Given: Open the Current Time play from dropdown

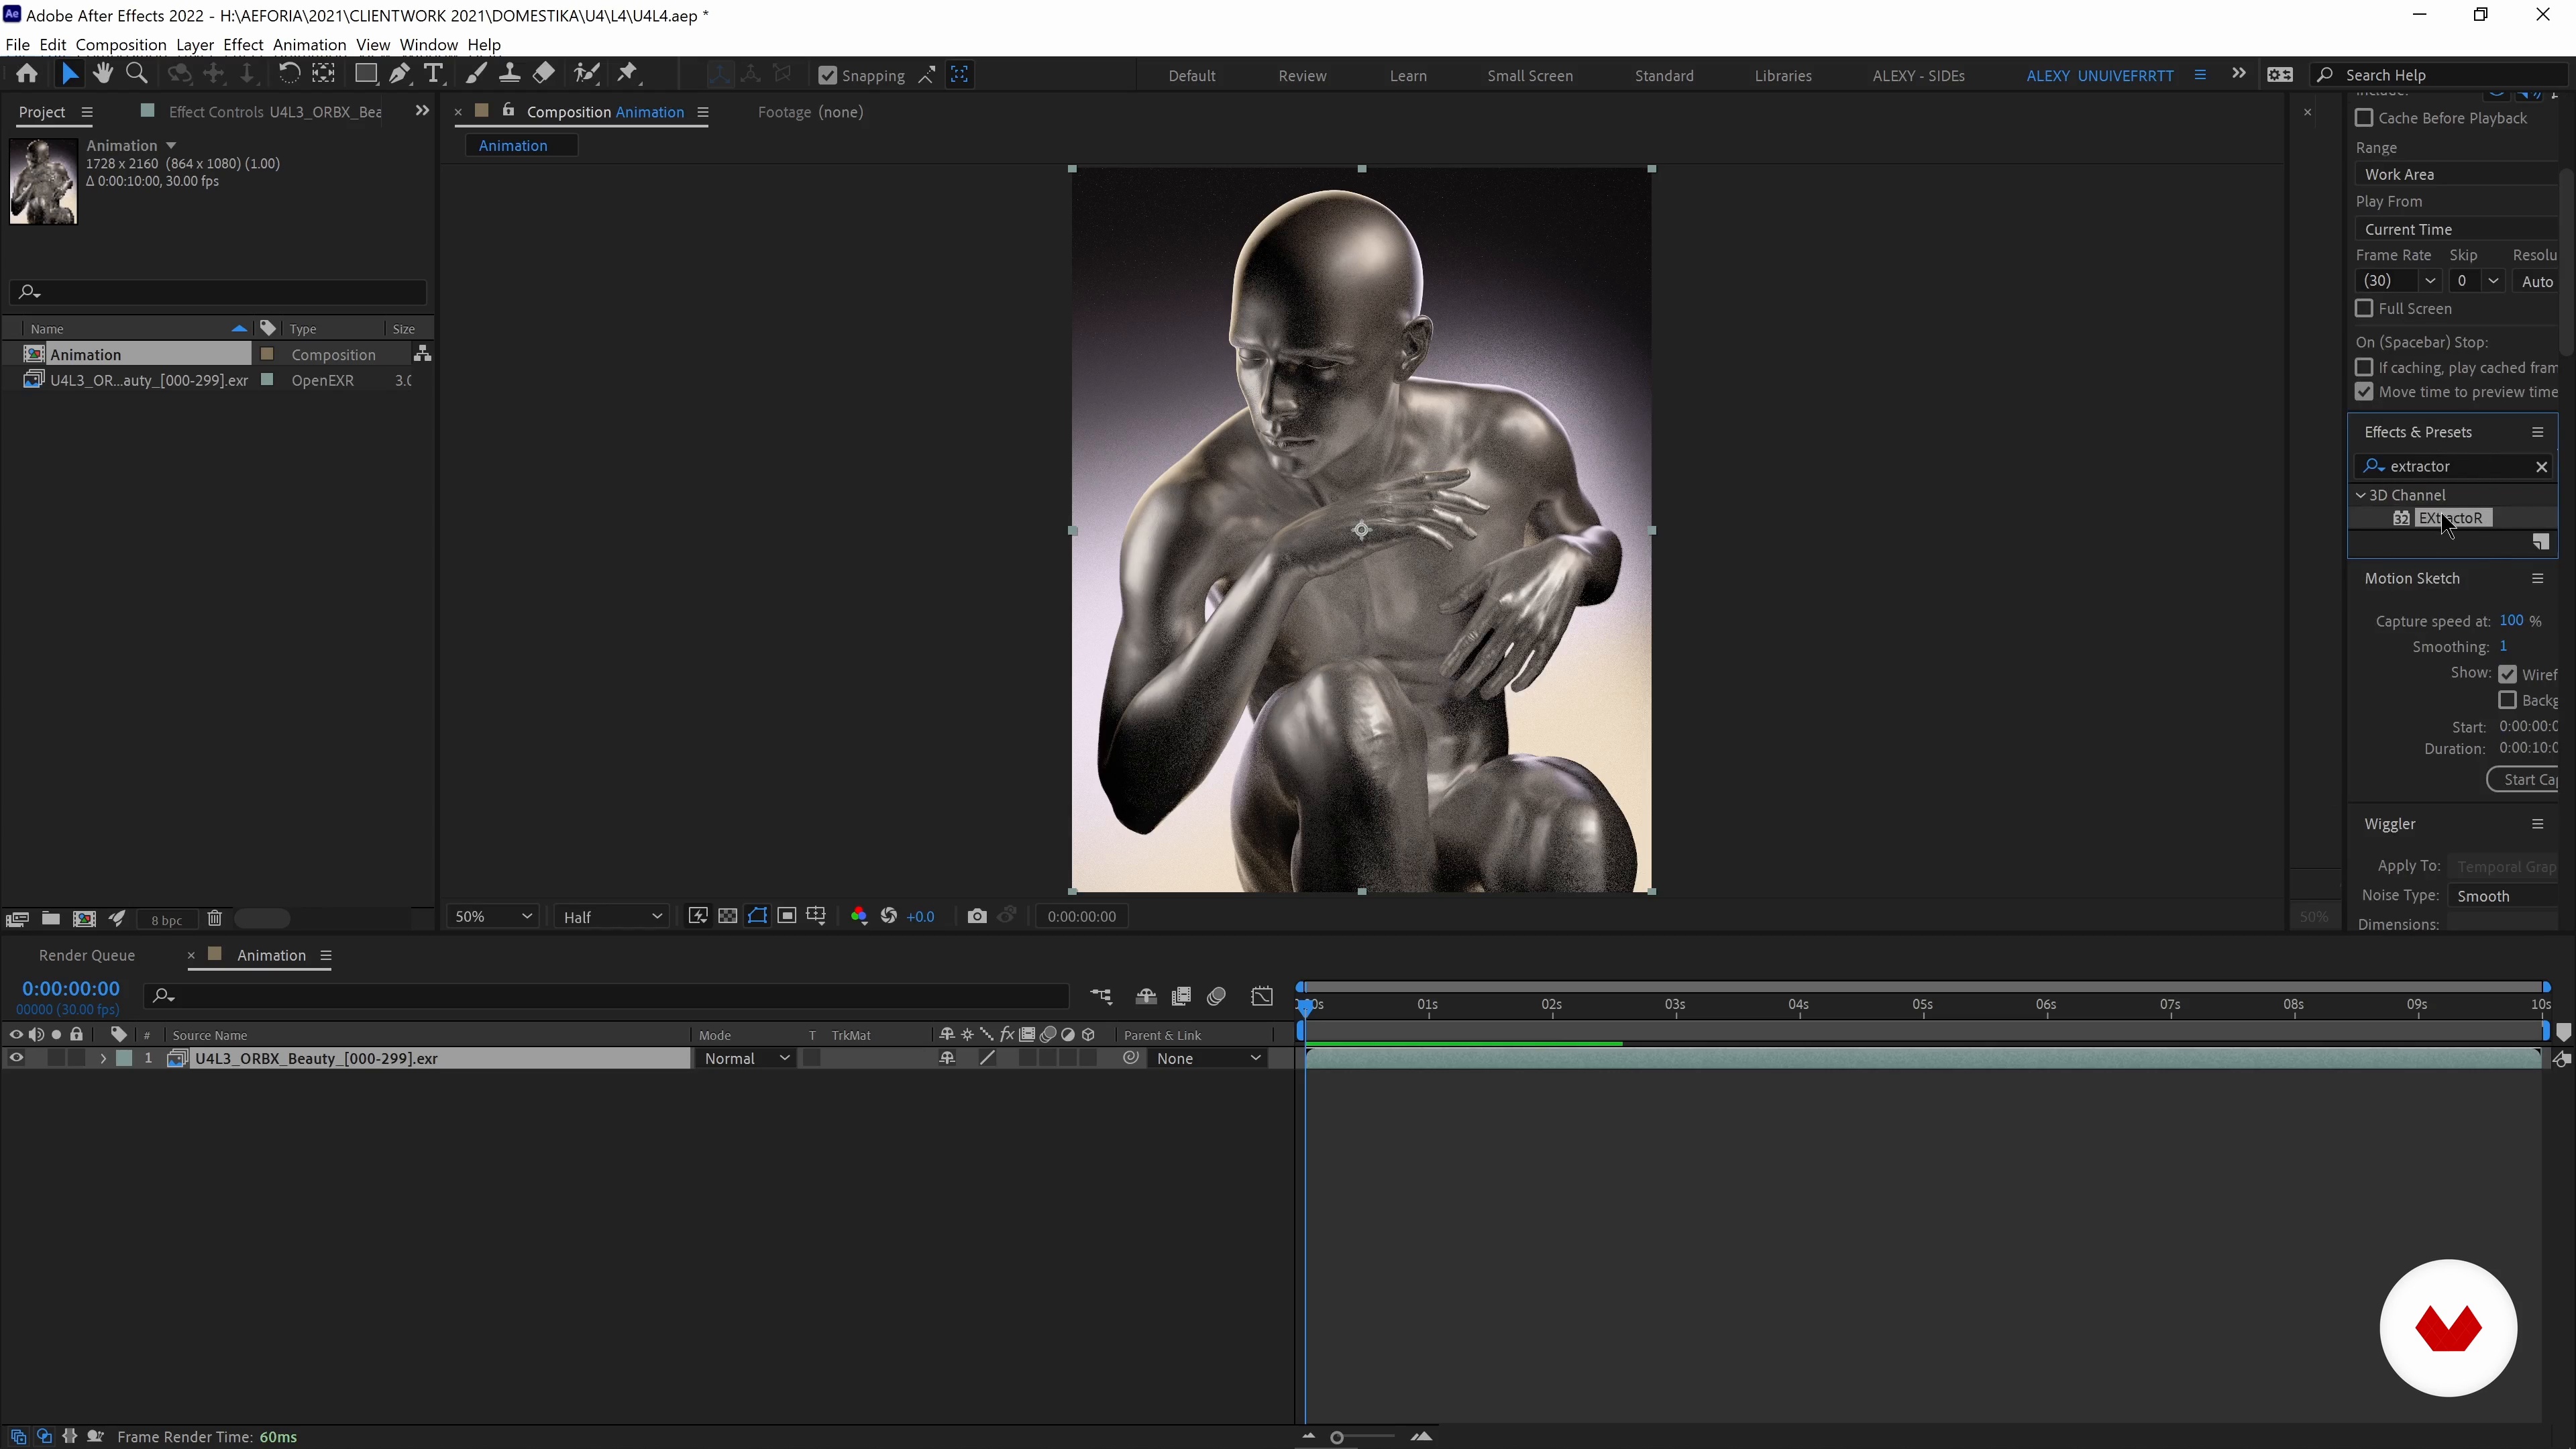Looking at the screenshot, I should click(x=2456, y=229).
